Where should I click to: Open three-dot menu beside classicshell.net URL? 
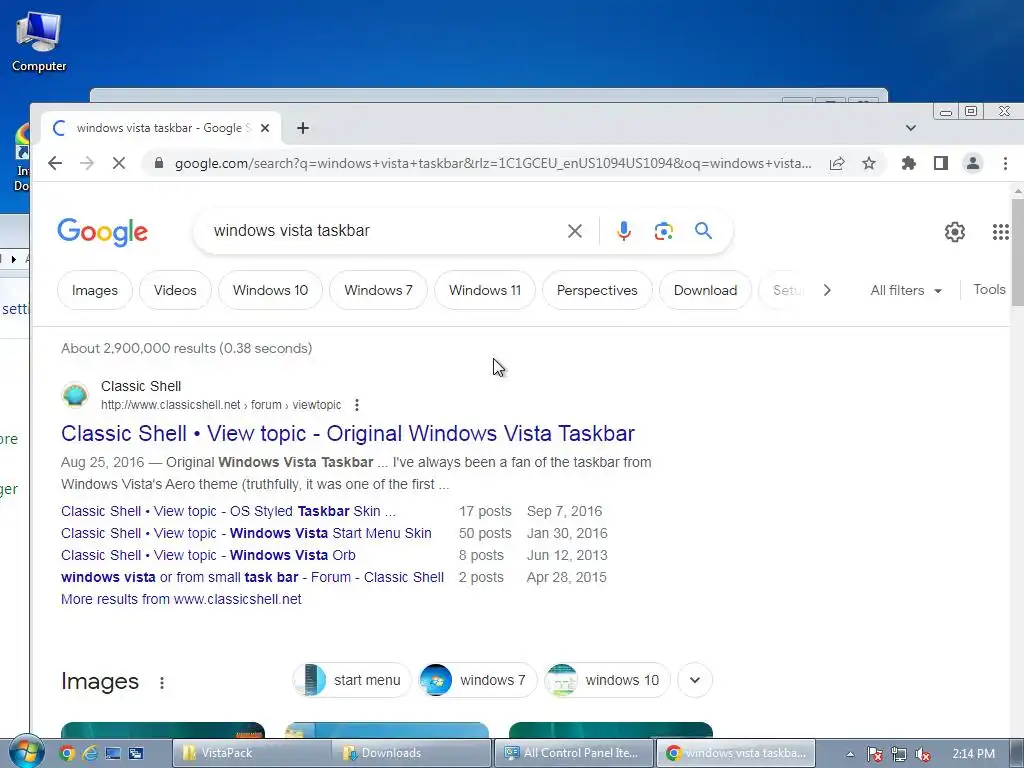click(x=357, y=405)
